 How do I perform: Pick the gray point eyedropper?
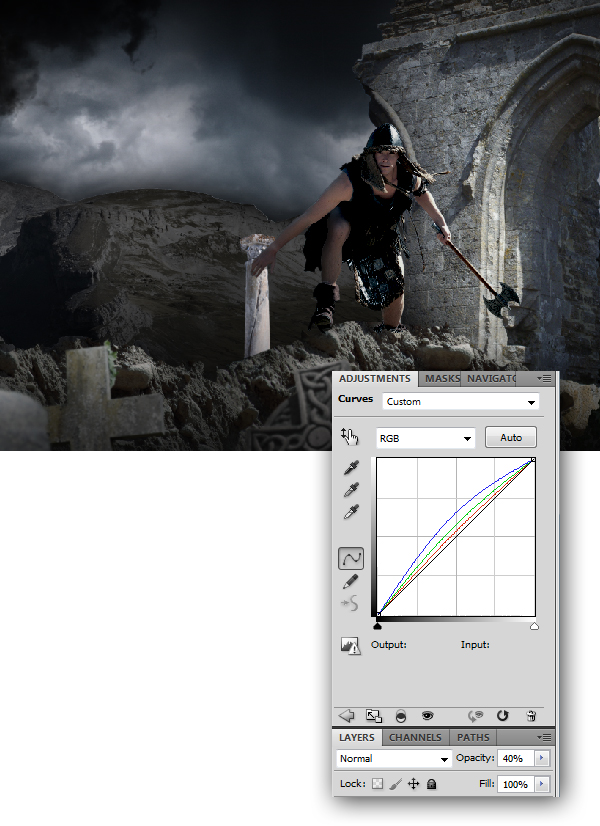[351, 490]
